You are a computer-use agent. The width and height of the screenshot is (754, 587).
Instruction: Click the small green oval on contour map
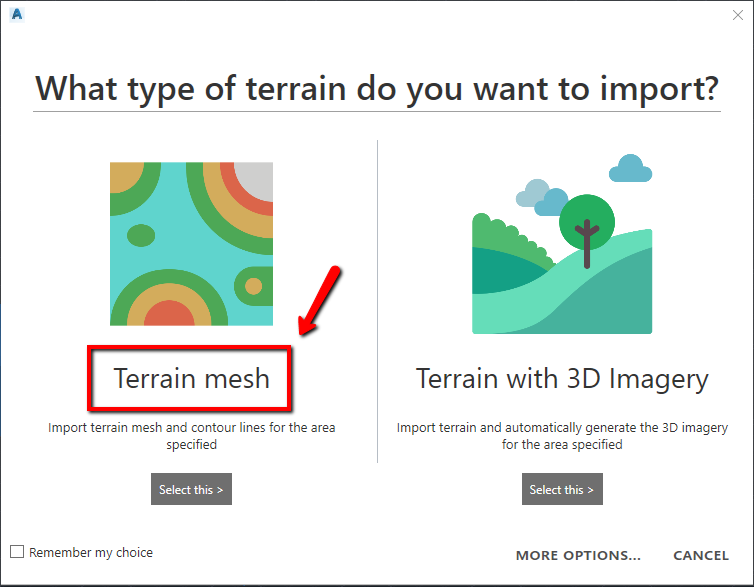coord(141,235)
